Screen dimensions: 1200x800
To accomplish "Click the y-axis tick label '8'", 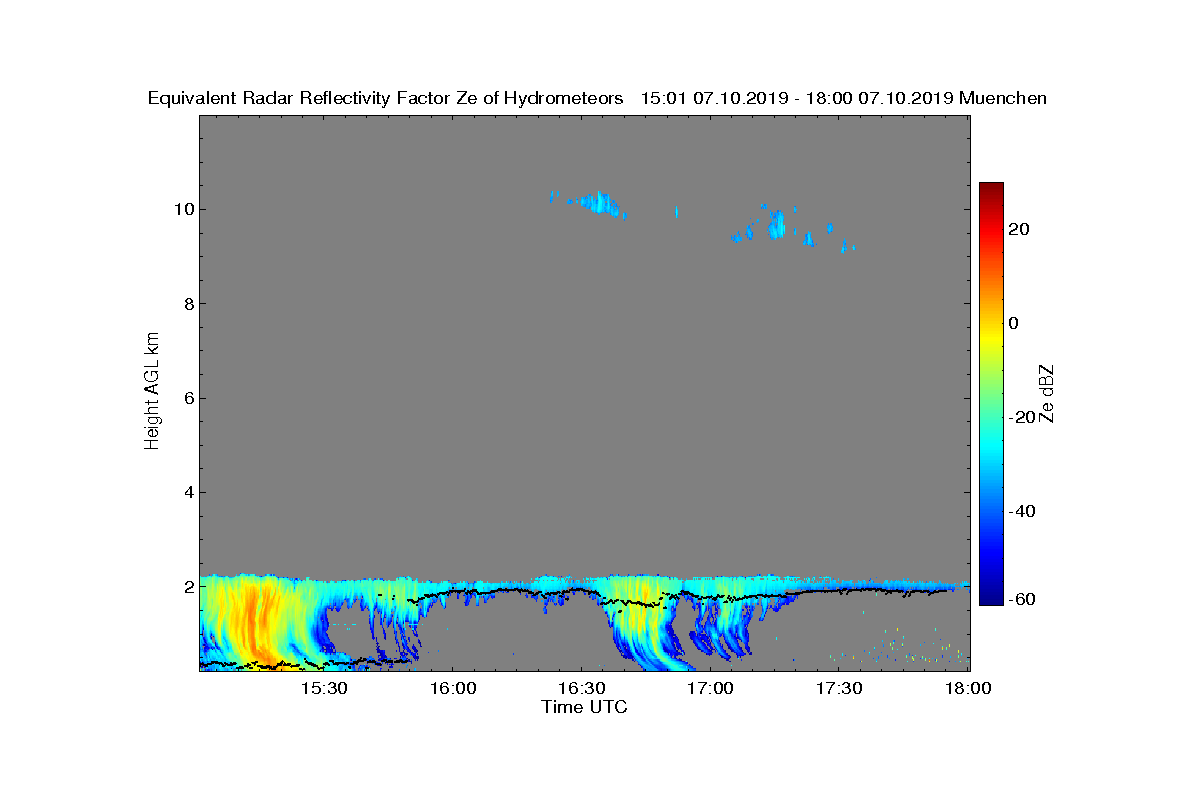I will 188,304.
